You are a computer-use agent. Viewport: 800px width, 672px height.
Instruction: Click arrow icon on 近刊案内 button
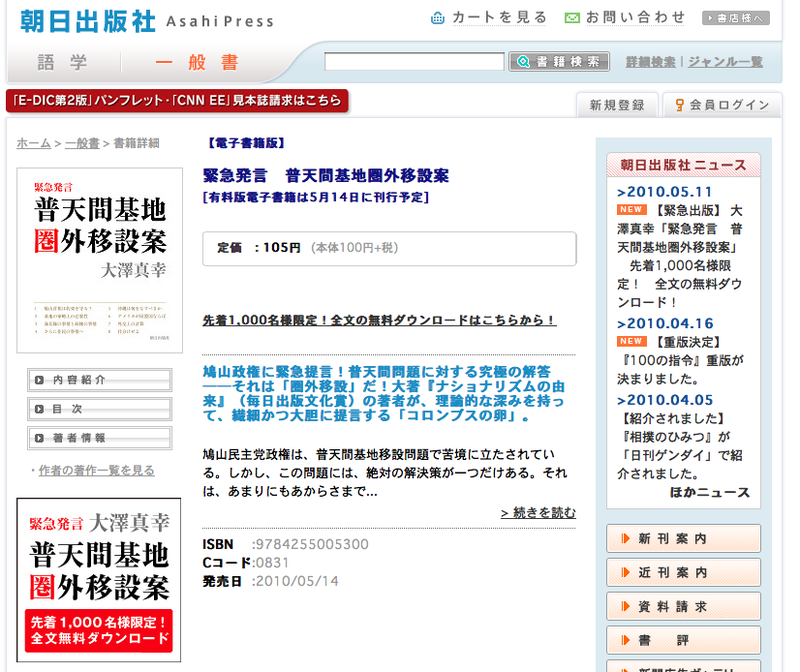click(x=625, y=573)
